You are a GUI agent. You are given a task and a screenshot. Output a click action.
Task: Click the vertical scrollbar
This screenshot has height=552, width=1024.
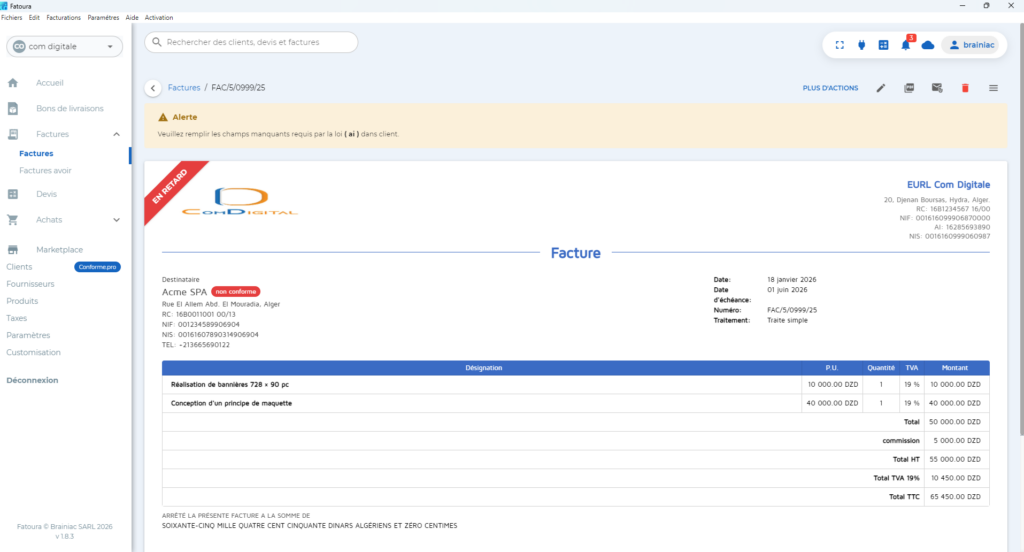[x=1021, y=229]
